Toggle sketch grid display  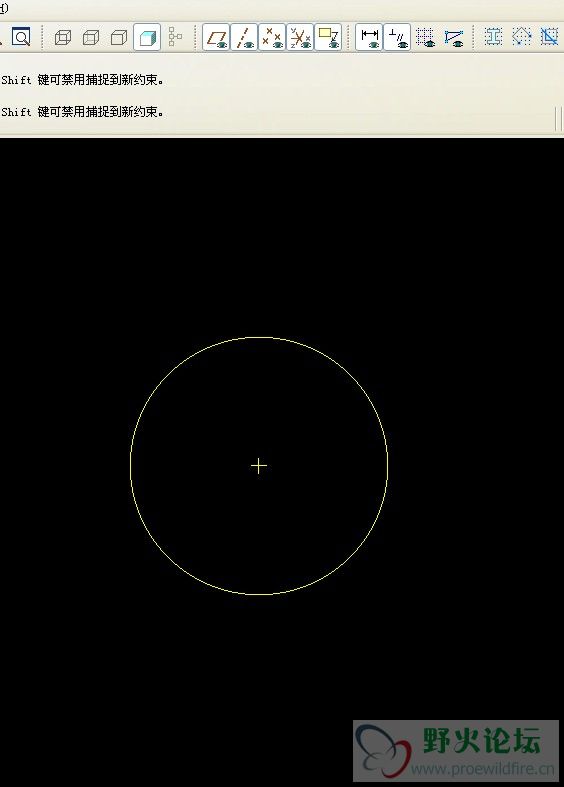click(425, 37)
